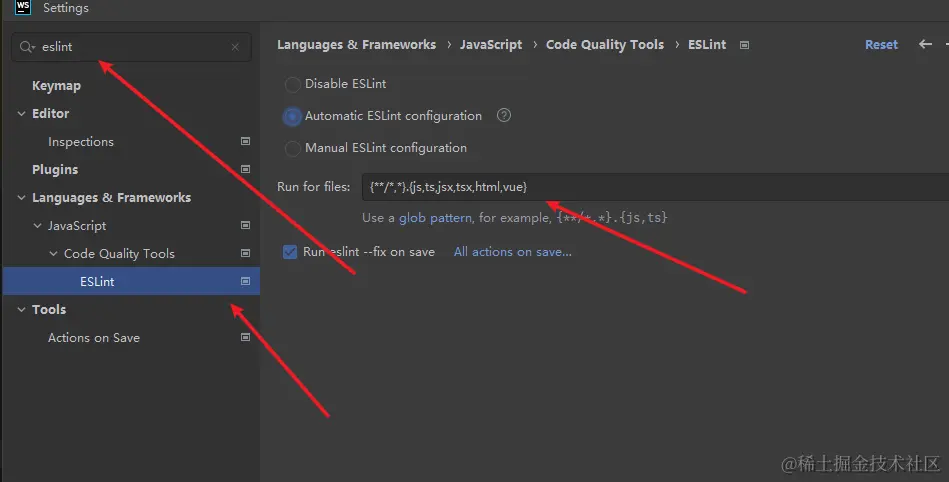This screenshot has width=949, height=482.
Task: Click the project-level icon beside JavaScript
Action: (245, 225)
